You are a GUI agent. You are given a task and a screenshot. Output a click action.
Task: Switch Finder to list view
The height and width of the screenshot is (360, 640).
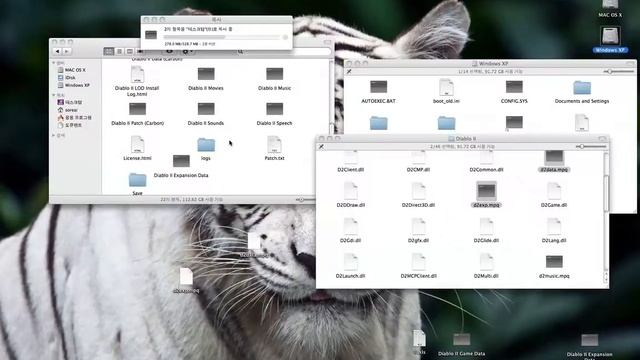click(x=119, y=51)
